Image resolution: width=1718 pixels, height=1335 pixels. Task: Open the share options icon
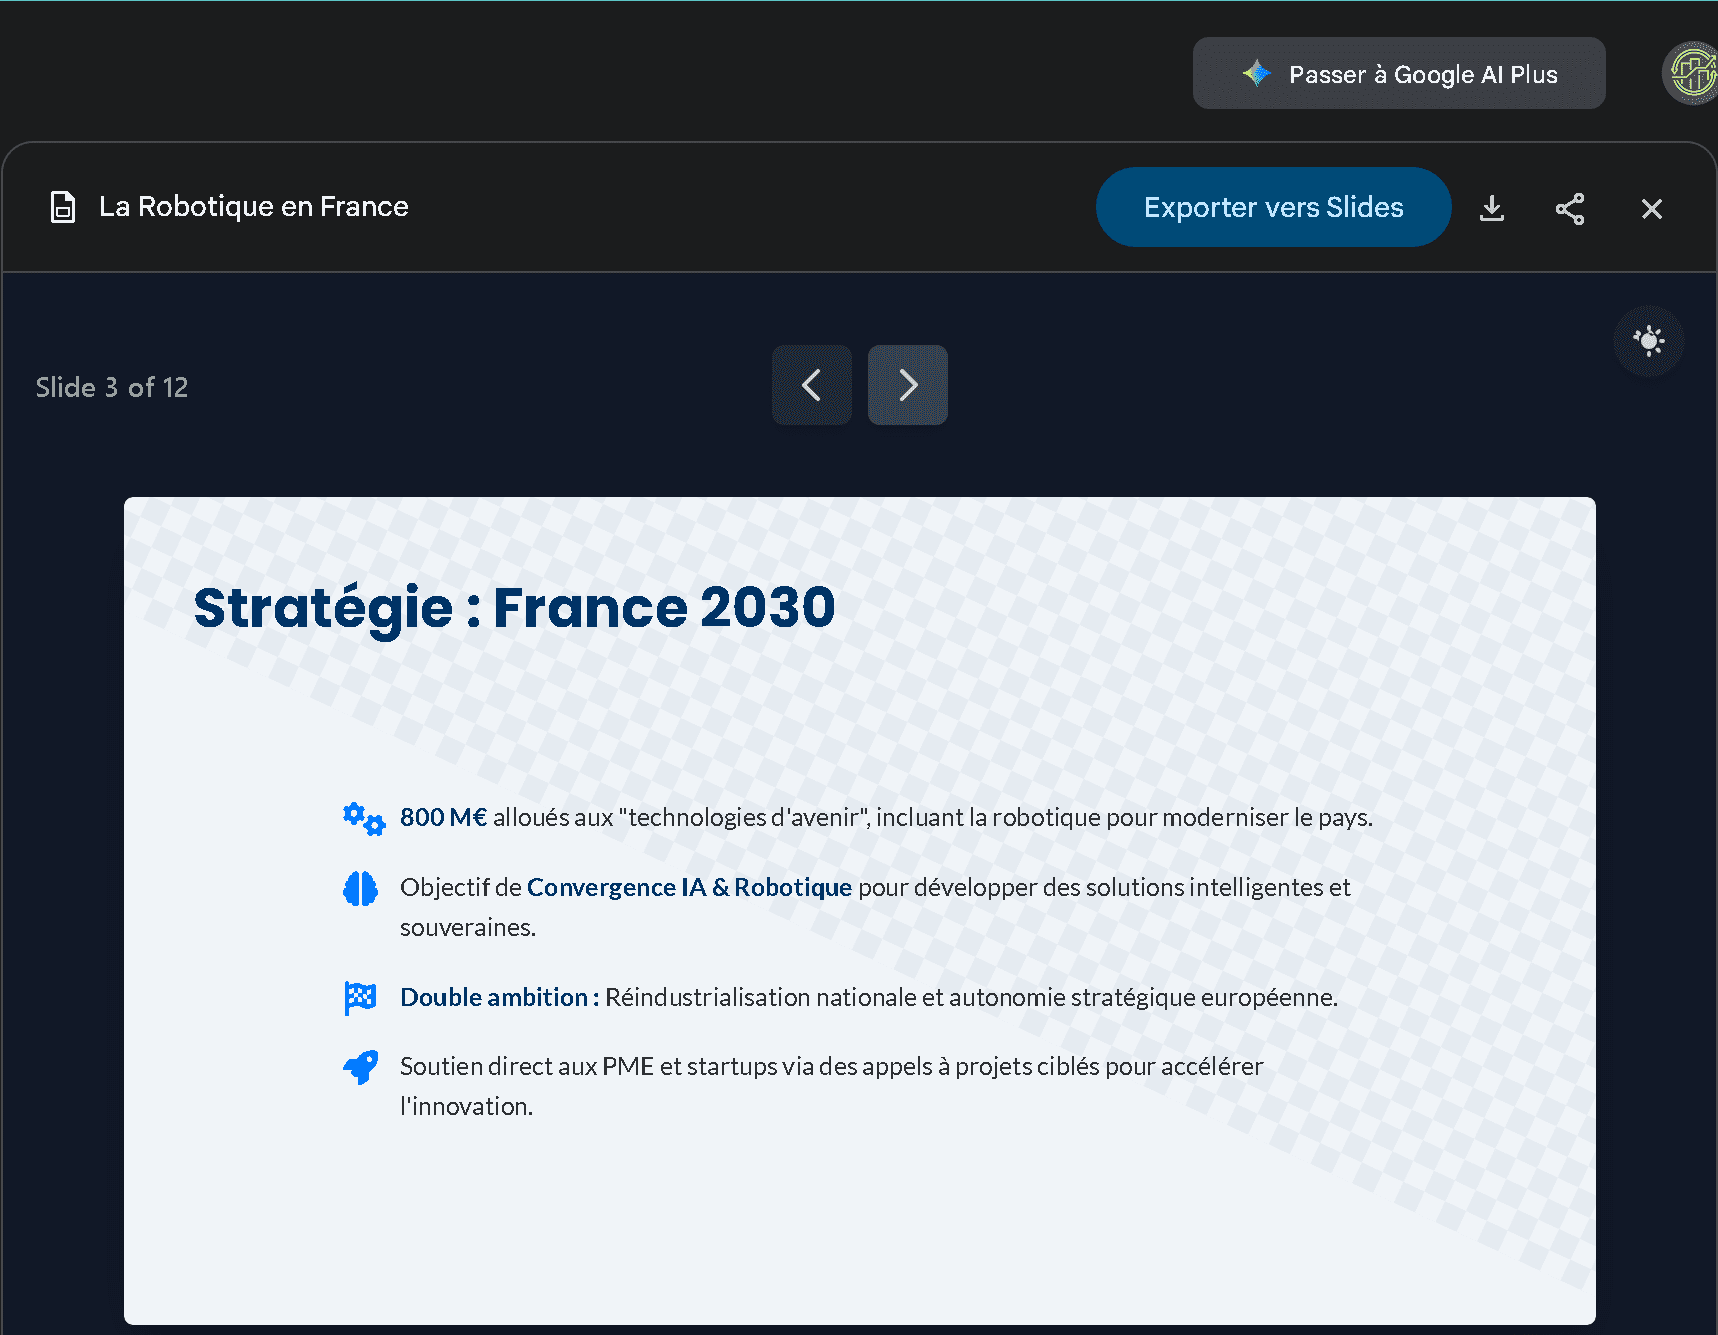[1569, 208]
